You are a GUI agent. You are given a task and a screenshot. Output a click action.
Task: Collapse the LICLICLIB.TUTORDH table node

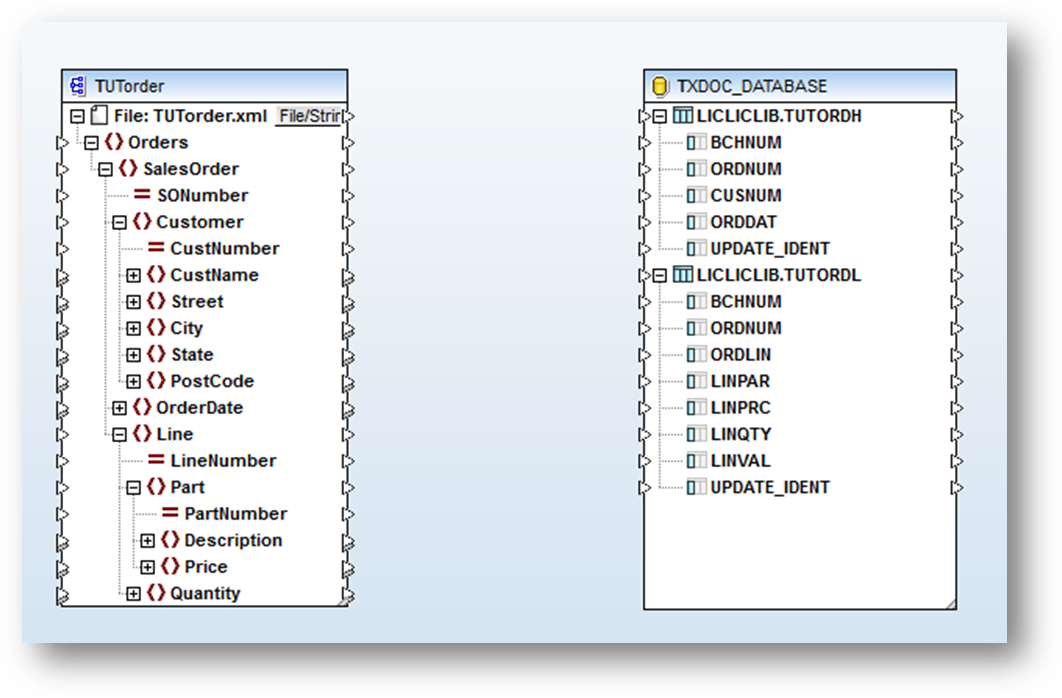[660, 116]
